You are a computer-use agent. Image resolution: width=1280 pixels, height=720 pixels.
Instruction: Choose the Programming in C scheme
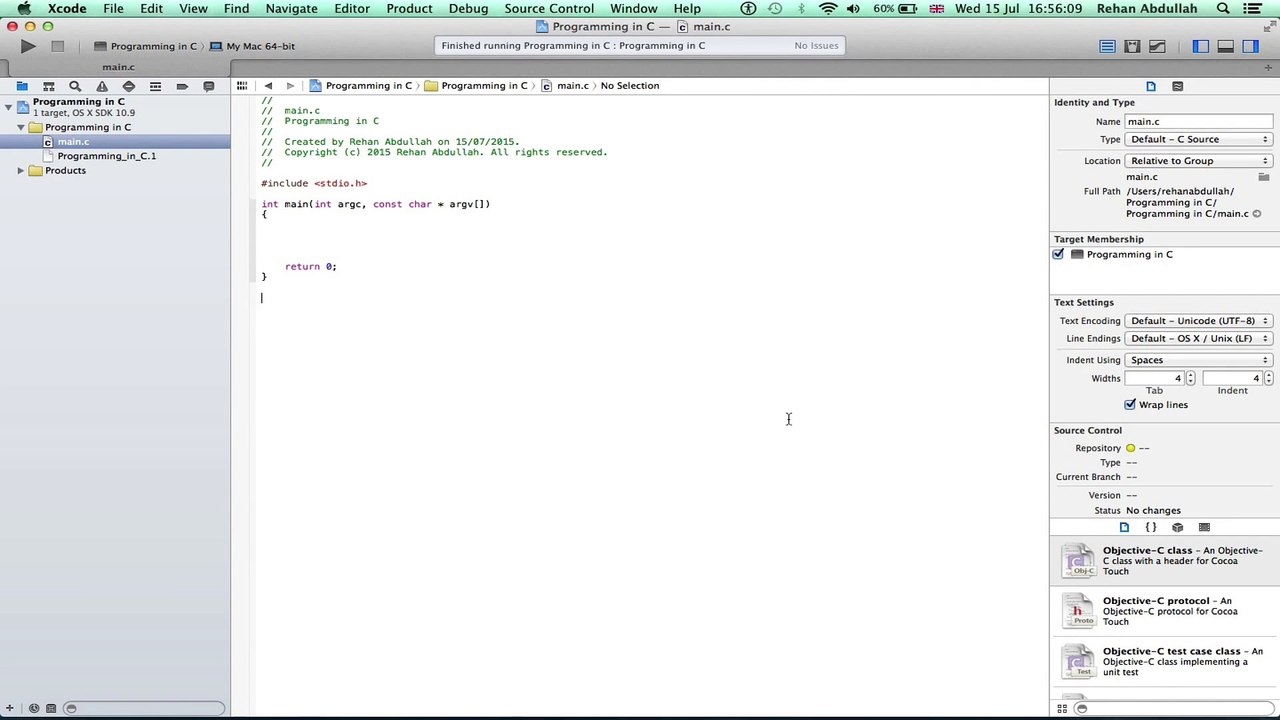click(x=145, y=46)
